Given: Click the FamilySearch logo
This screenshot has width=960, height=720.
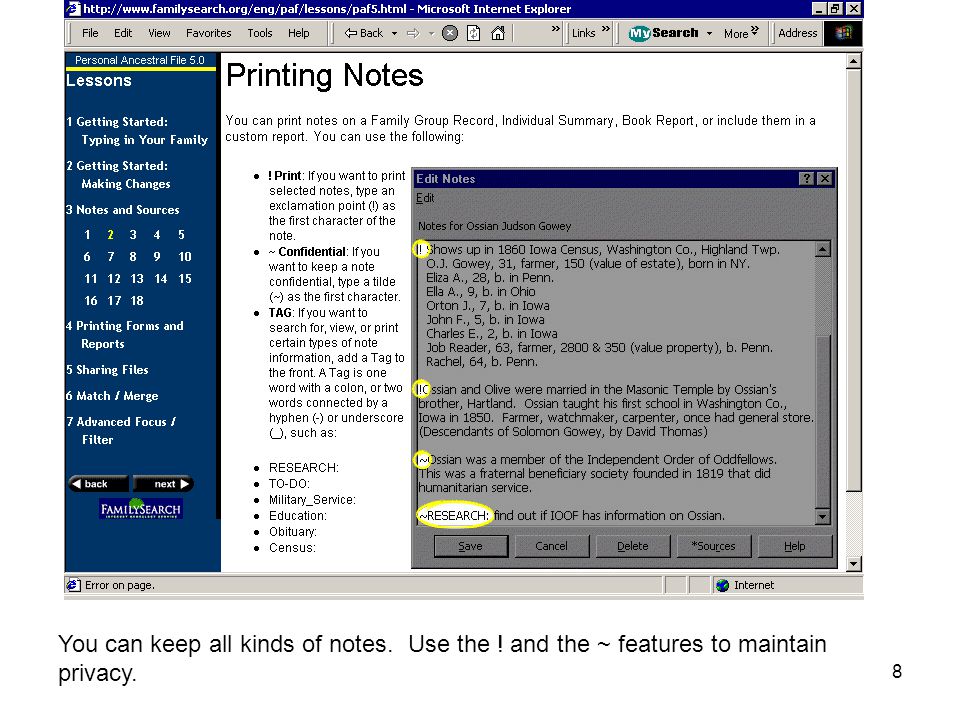Looking at the screenshot, I should click(141, 509).
